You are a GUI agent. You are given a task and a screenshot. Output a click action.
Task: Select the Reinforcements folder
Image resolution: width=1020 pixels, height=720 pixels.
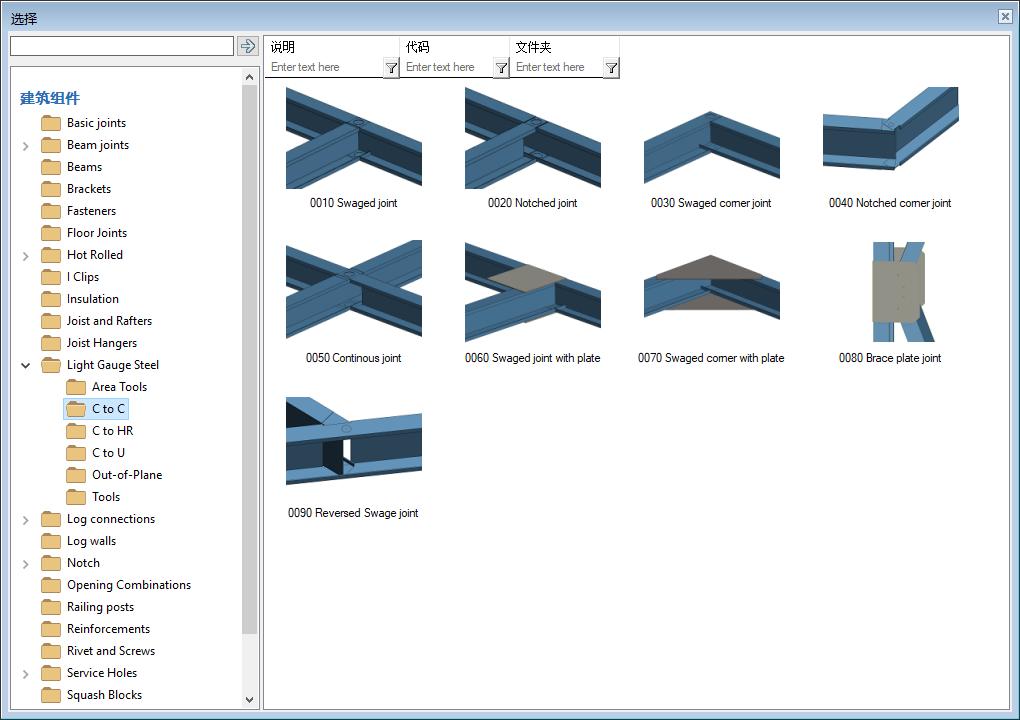109,629
